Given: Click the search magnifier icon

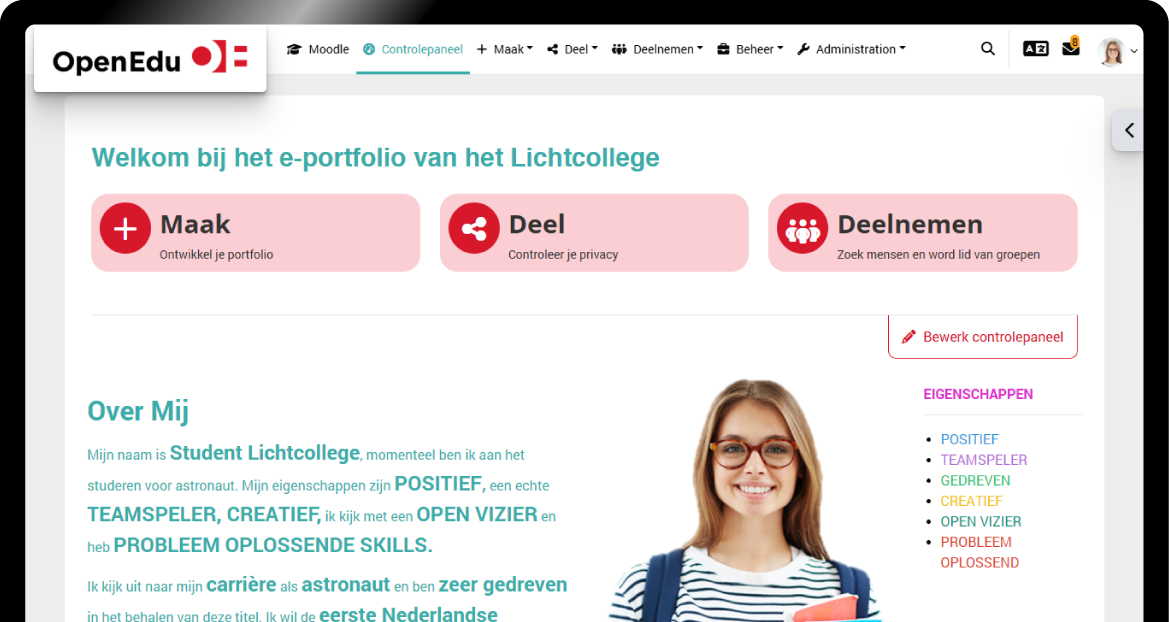Looking at the screenshot, I should click(x=988, y=49).
